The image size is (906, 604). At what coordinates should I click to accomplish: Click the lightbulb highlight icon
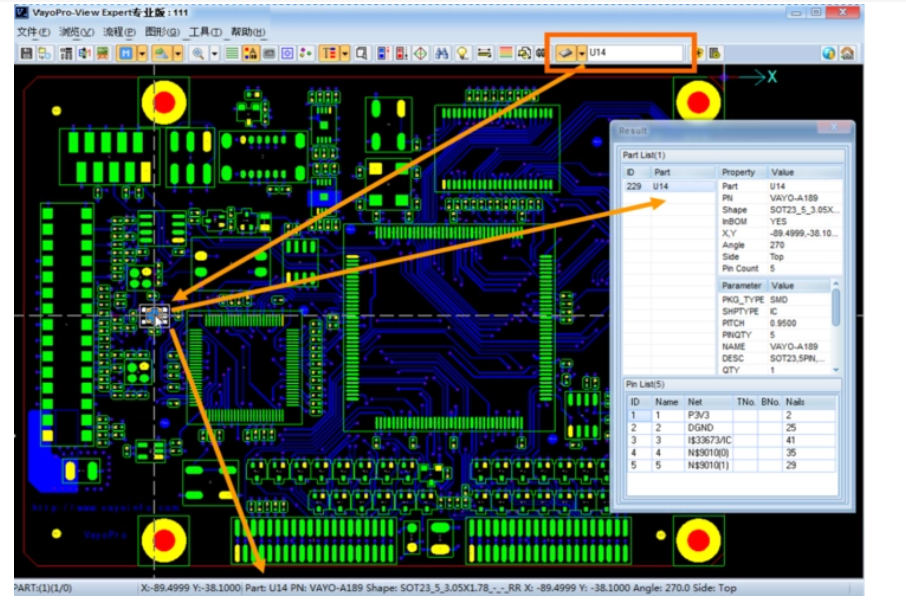(x=462, y=53)
